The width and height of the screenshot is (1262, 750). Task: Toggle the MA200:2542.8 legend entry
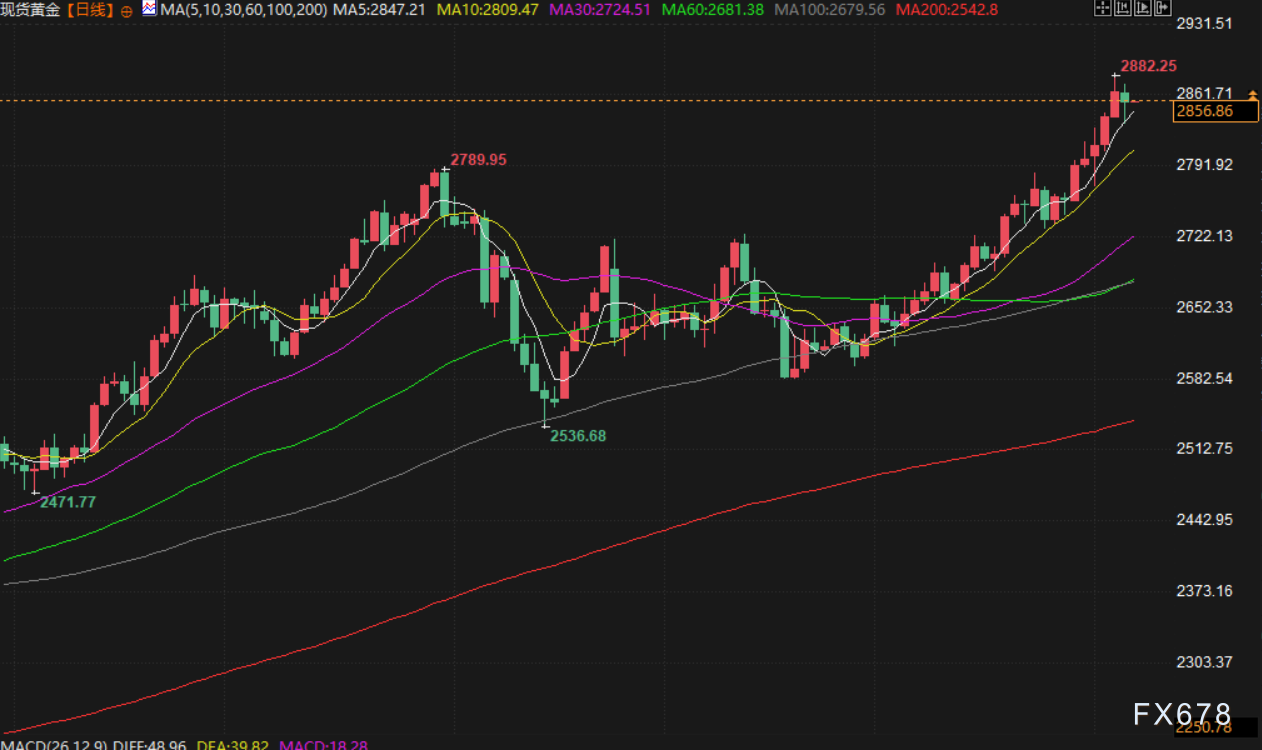947,9
